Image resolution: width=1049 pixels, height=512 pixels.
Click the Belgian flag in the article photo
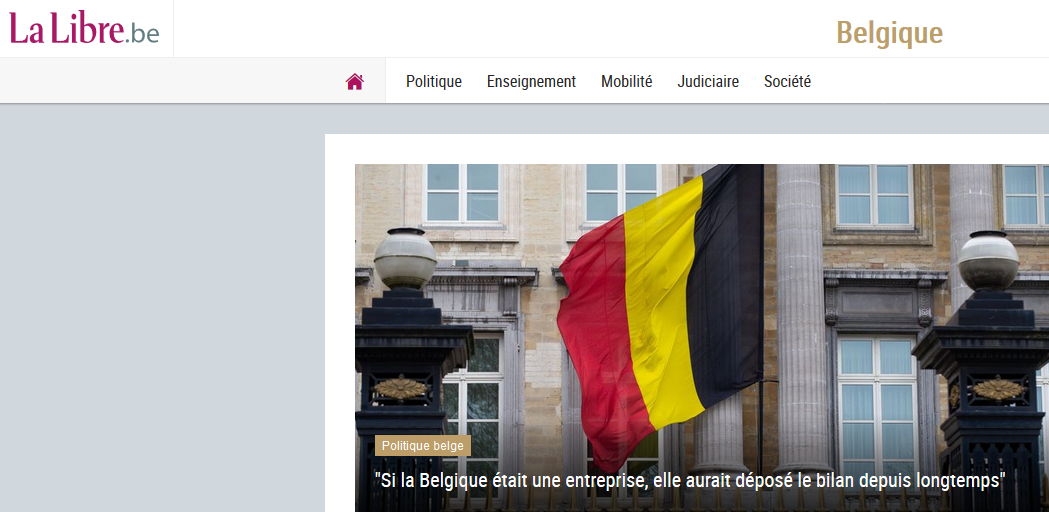pyautogui.click(x=660, y=315)
